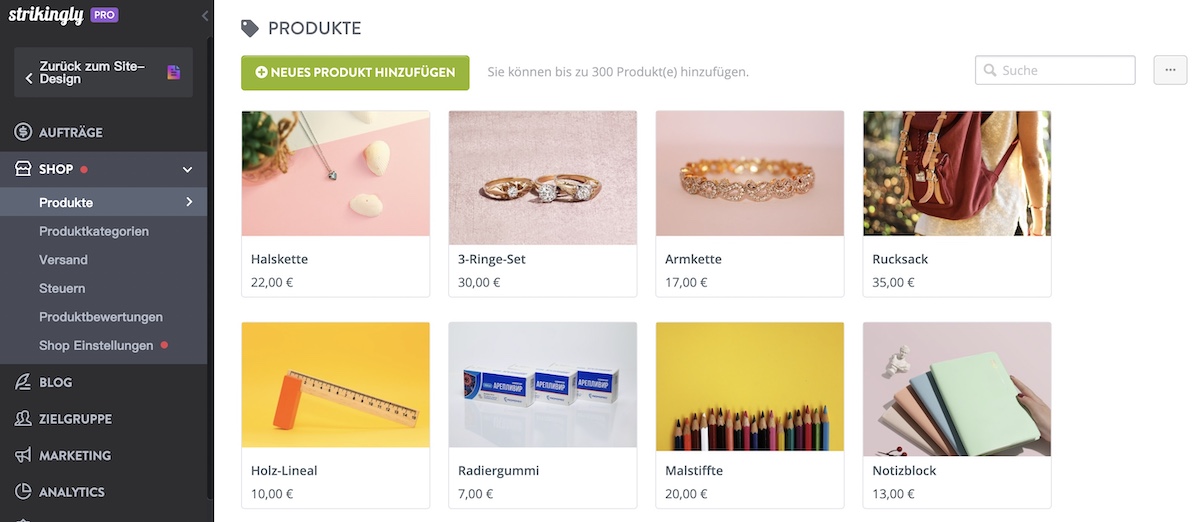Image resolution: width=1200 pixels, height=522 pixels.
Task: Click the Marketing megaphone icon
Action: pyautogui.click(x=23, y=455)
